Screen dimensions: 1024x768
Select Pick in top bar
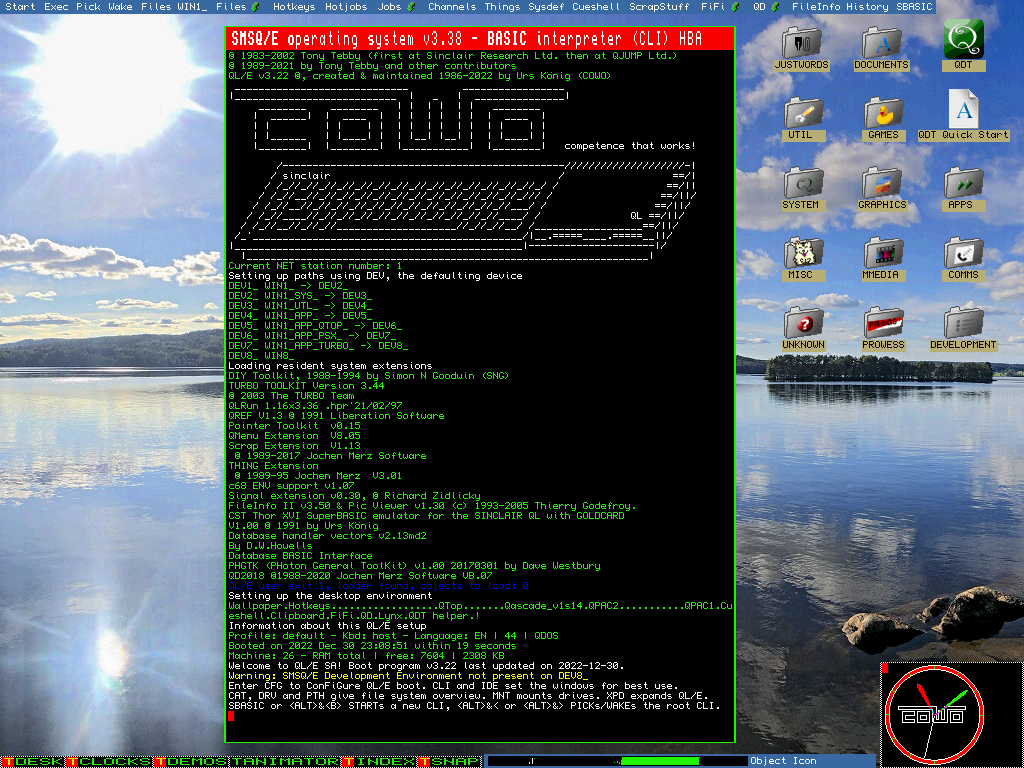coord(88,7)
